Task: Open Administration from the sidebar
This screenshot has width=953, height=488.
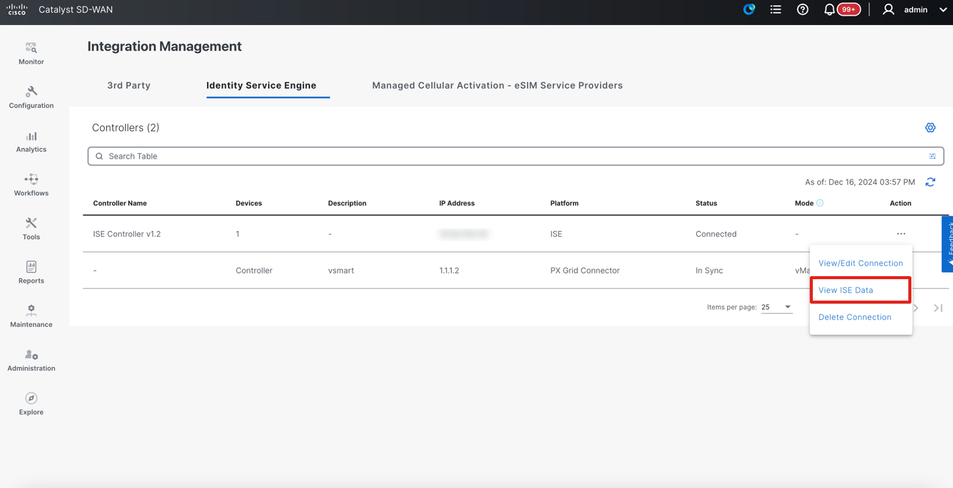Action: coord(31,360)
